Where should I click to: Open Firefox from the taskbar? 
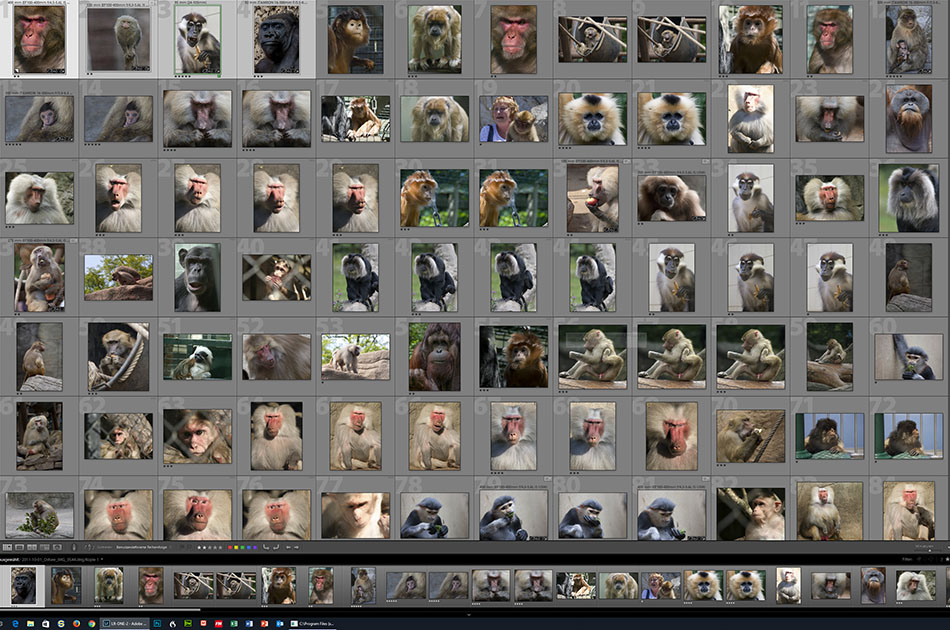point(76,623)
